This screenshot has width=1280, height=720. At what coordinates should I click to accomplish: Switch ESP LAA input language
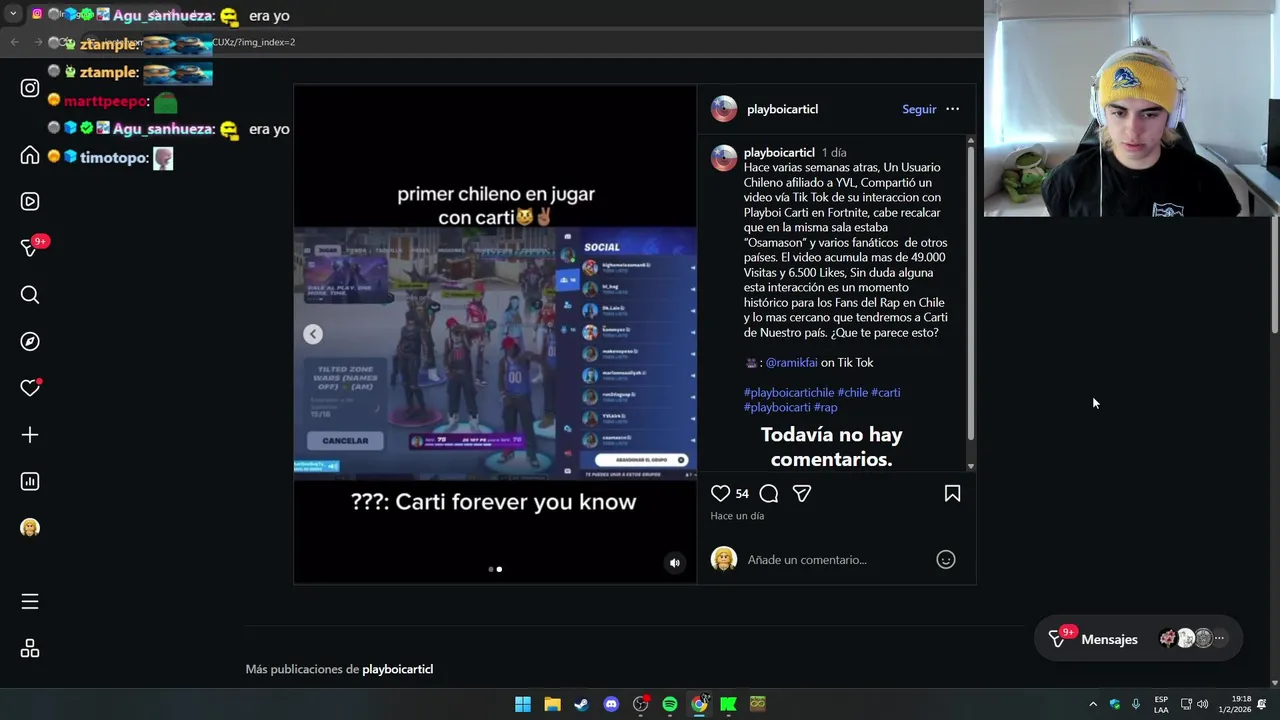click(x=1161, y=704)
